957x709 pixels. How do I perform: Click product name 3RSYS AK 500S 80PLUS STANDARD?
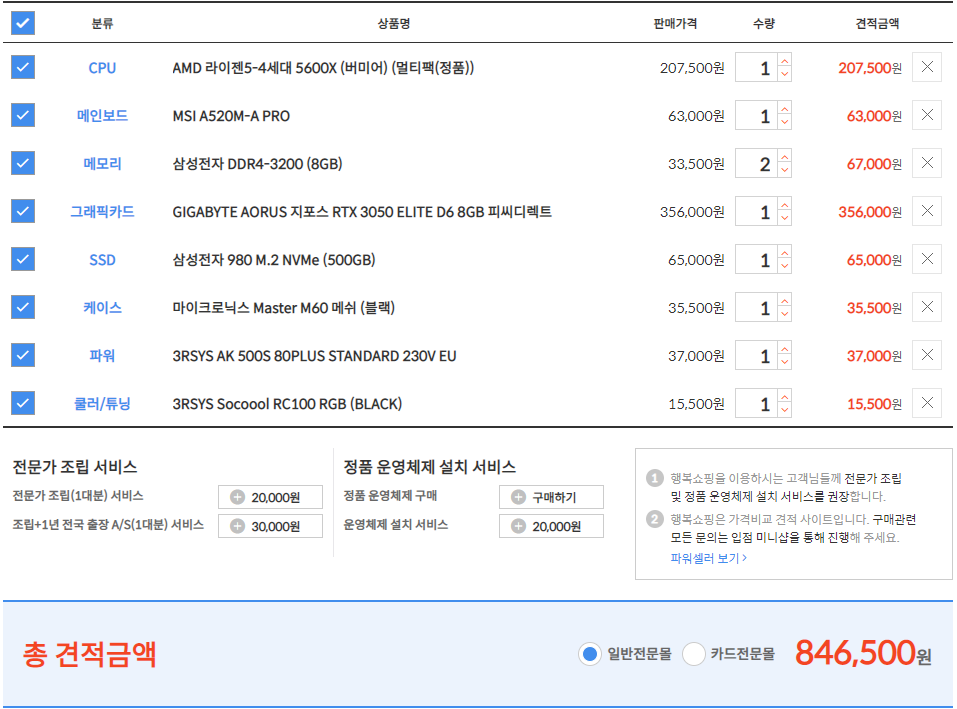click(314, 356)
